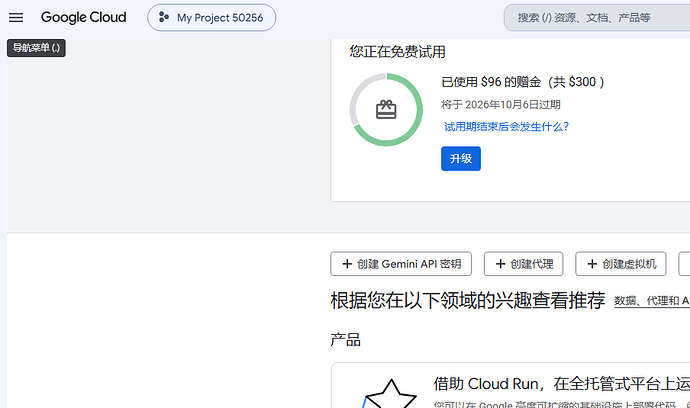
Task: Click the 您正在免费试用 heading
Action: (397, 52)
